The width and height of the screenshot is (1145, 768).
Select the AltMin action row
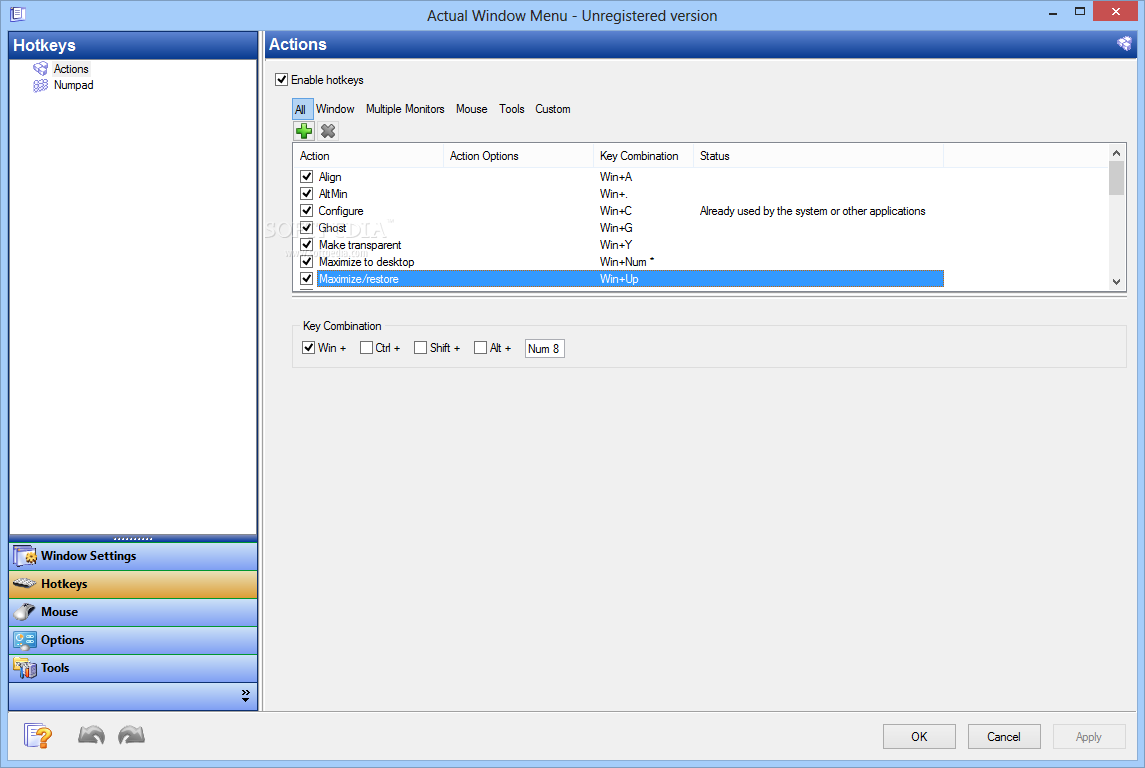tap(621, 193)
